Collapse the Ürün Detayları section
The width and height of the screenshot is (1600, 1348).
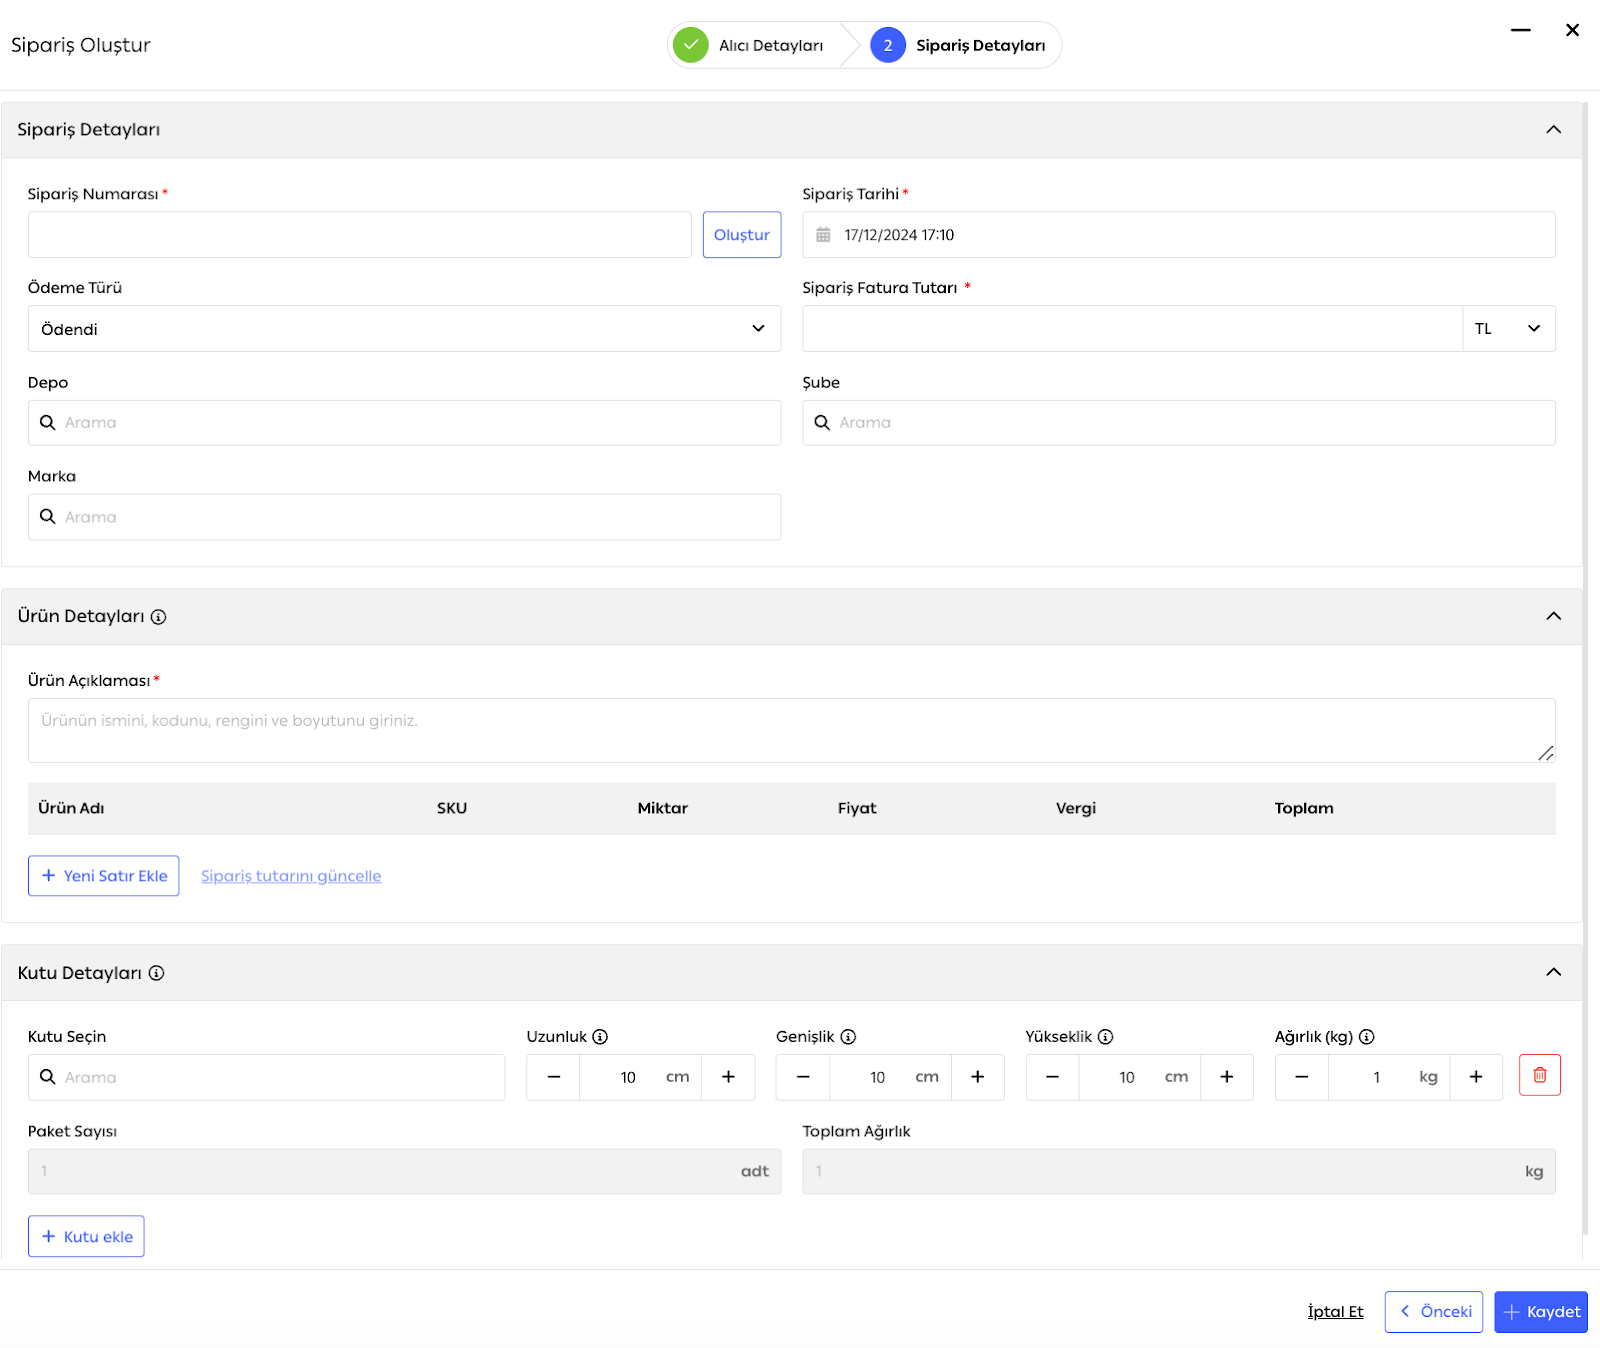tap(1553, 616)
